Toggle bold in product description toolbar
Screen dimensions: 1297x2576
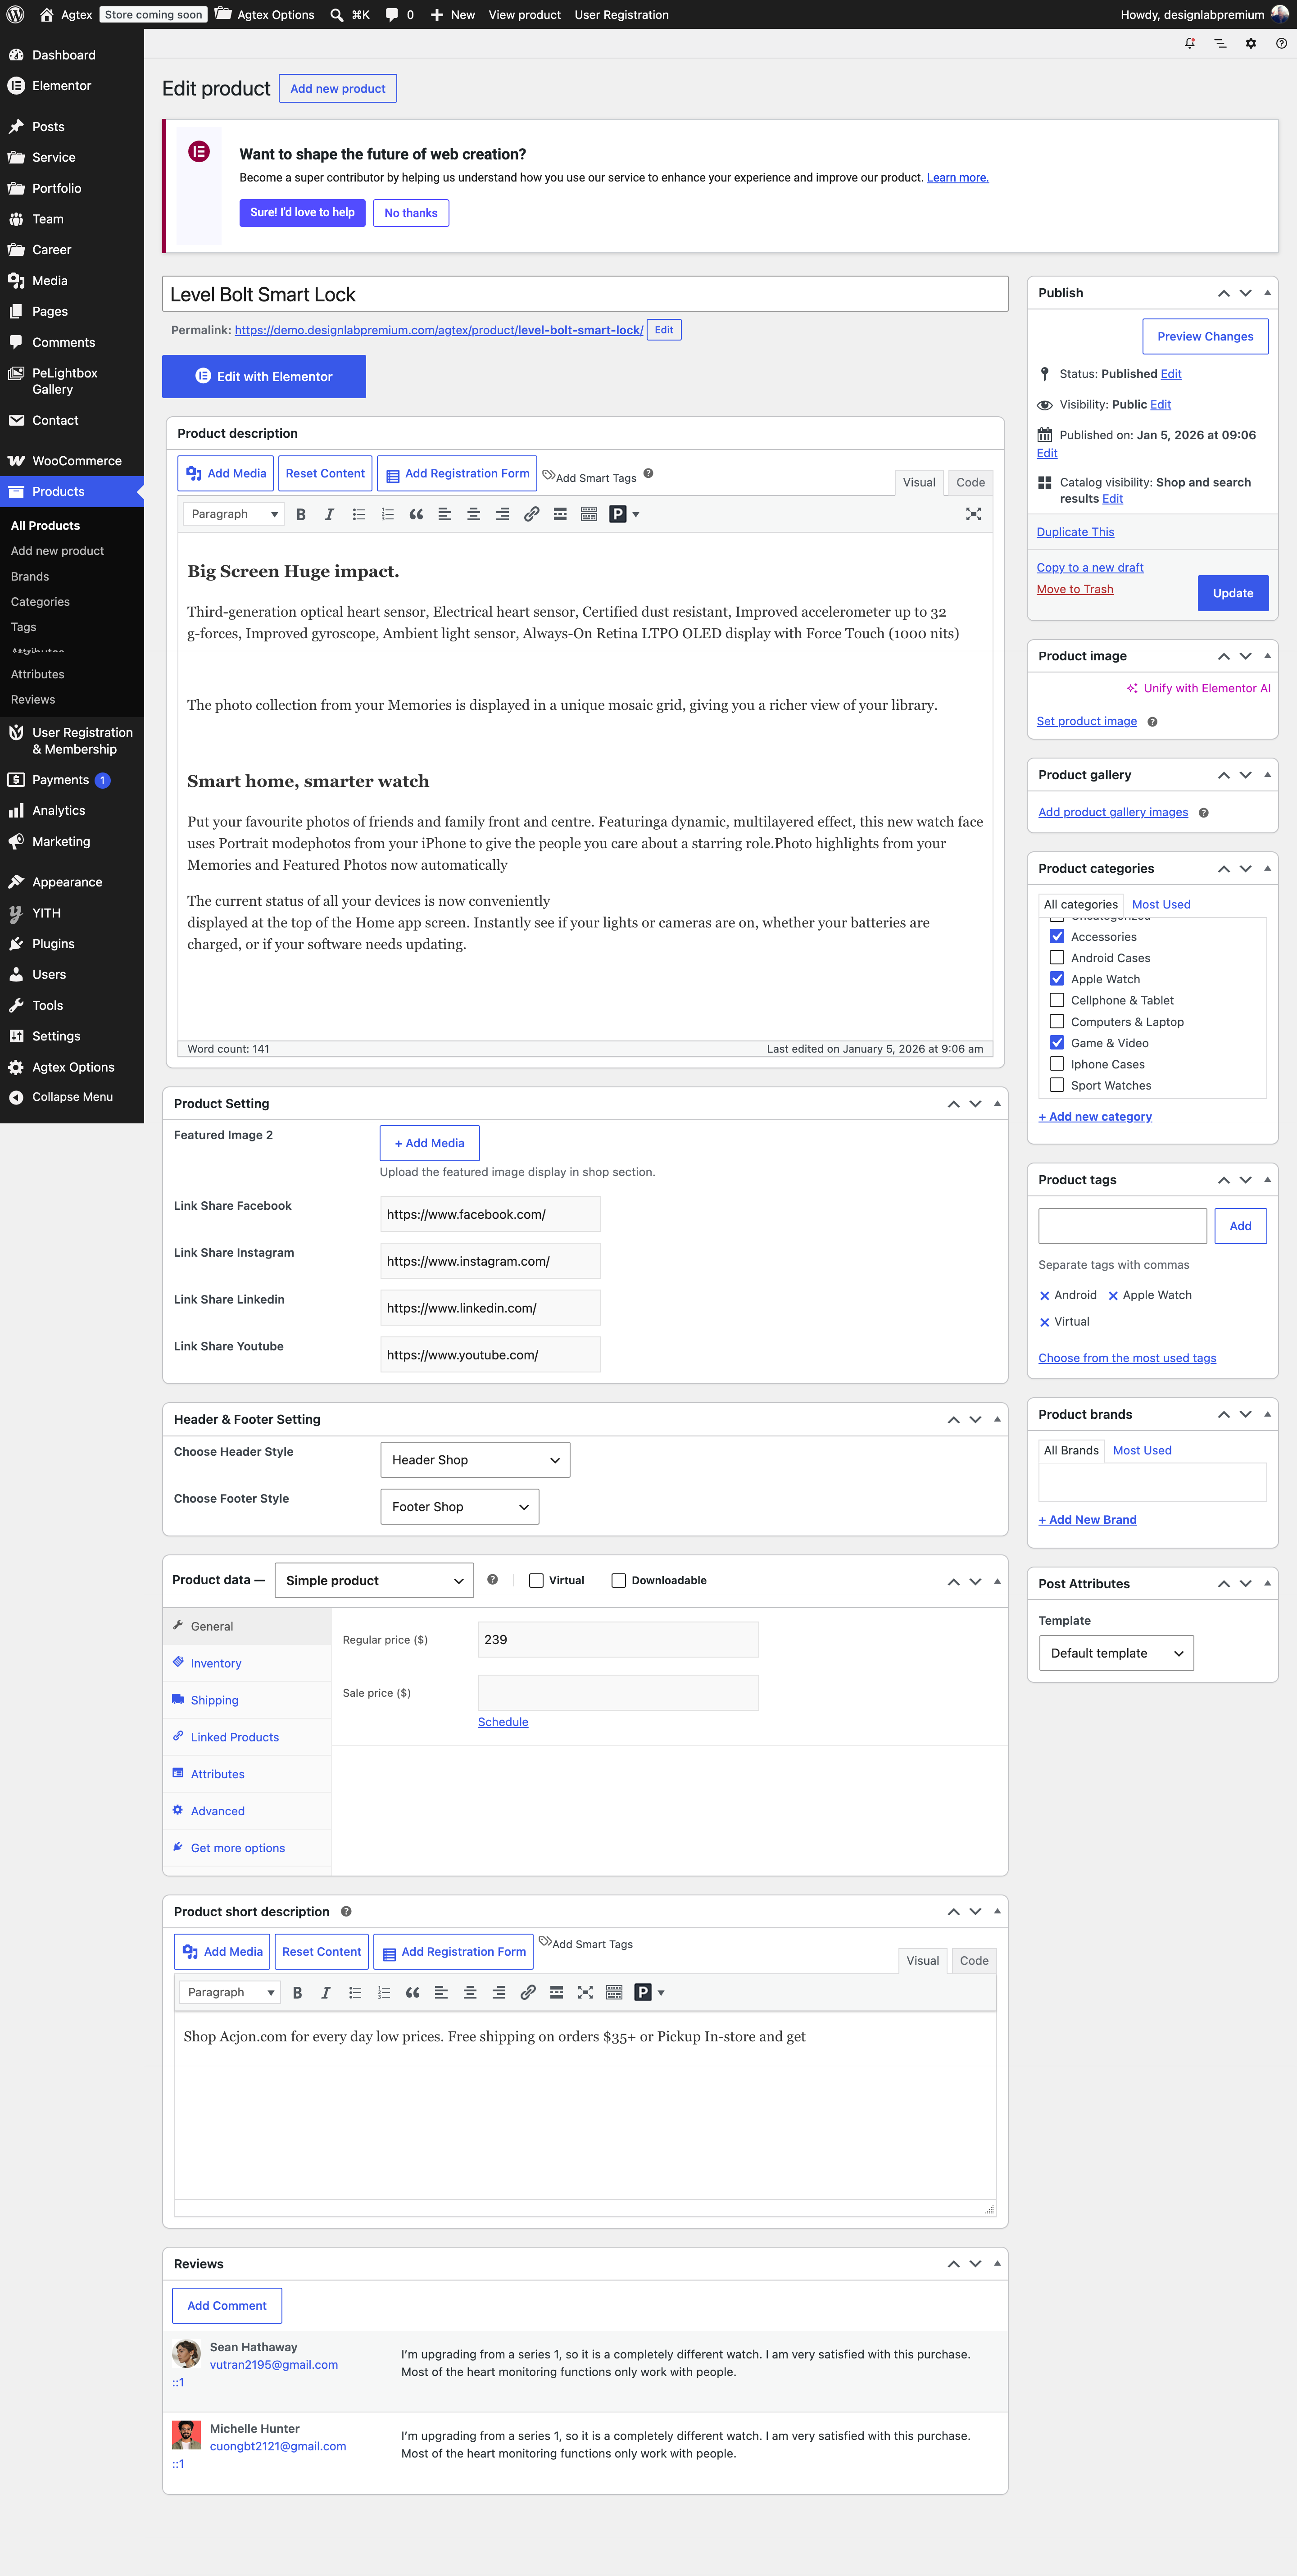[301, 514]
